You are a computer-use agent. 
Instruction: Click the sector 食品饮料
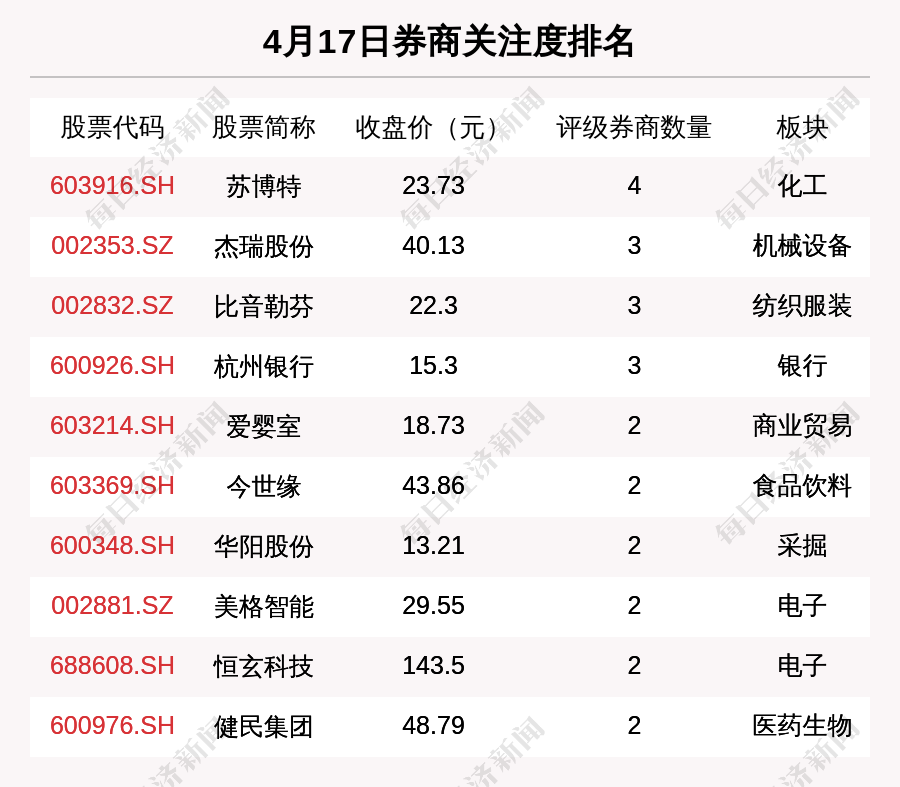(x=802, y=486)
